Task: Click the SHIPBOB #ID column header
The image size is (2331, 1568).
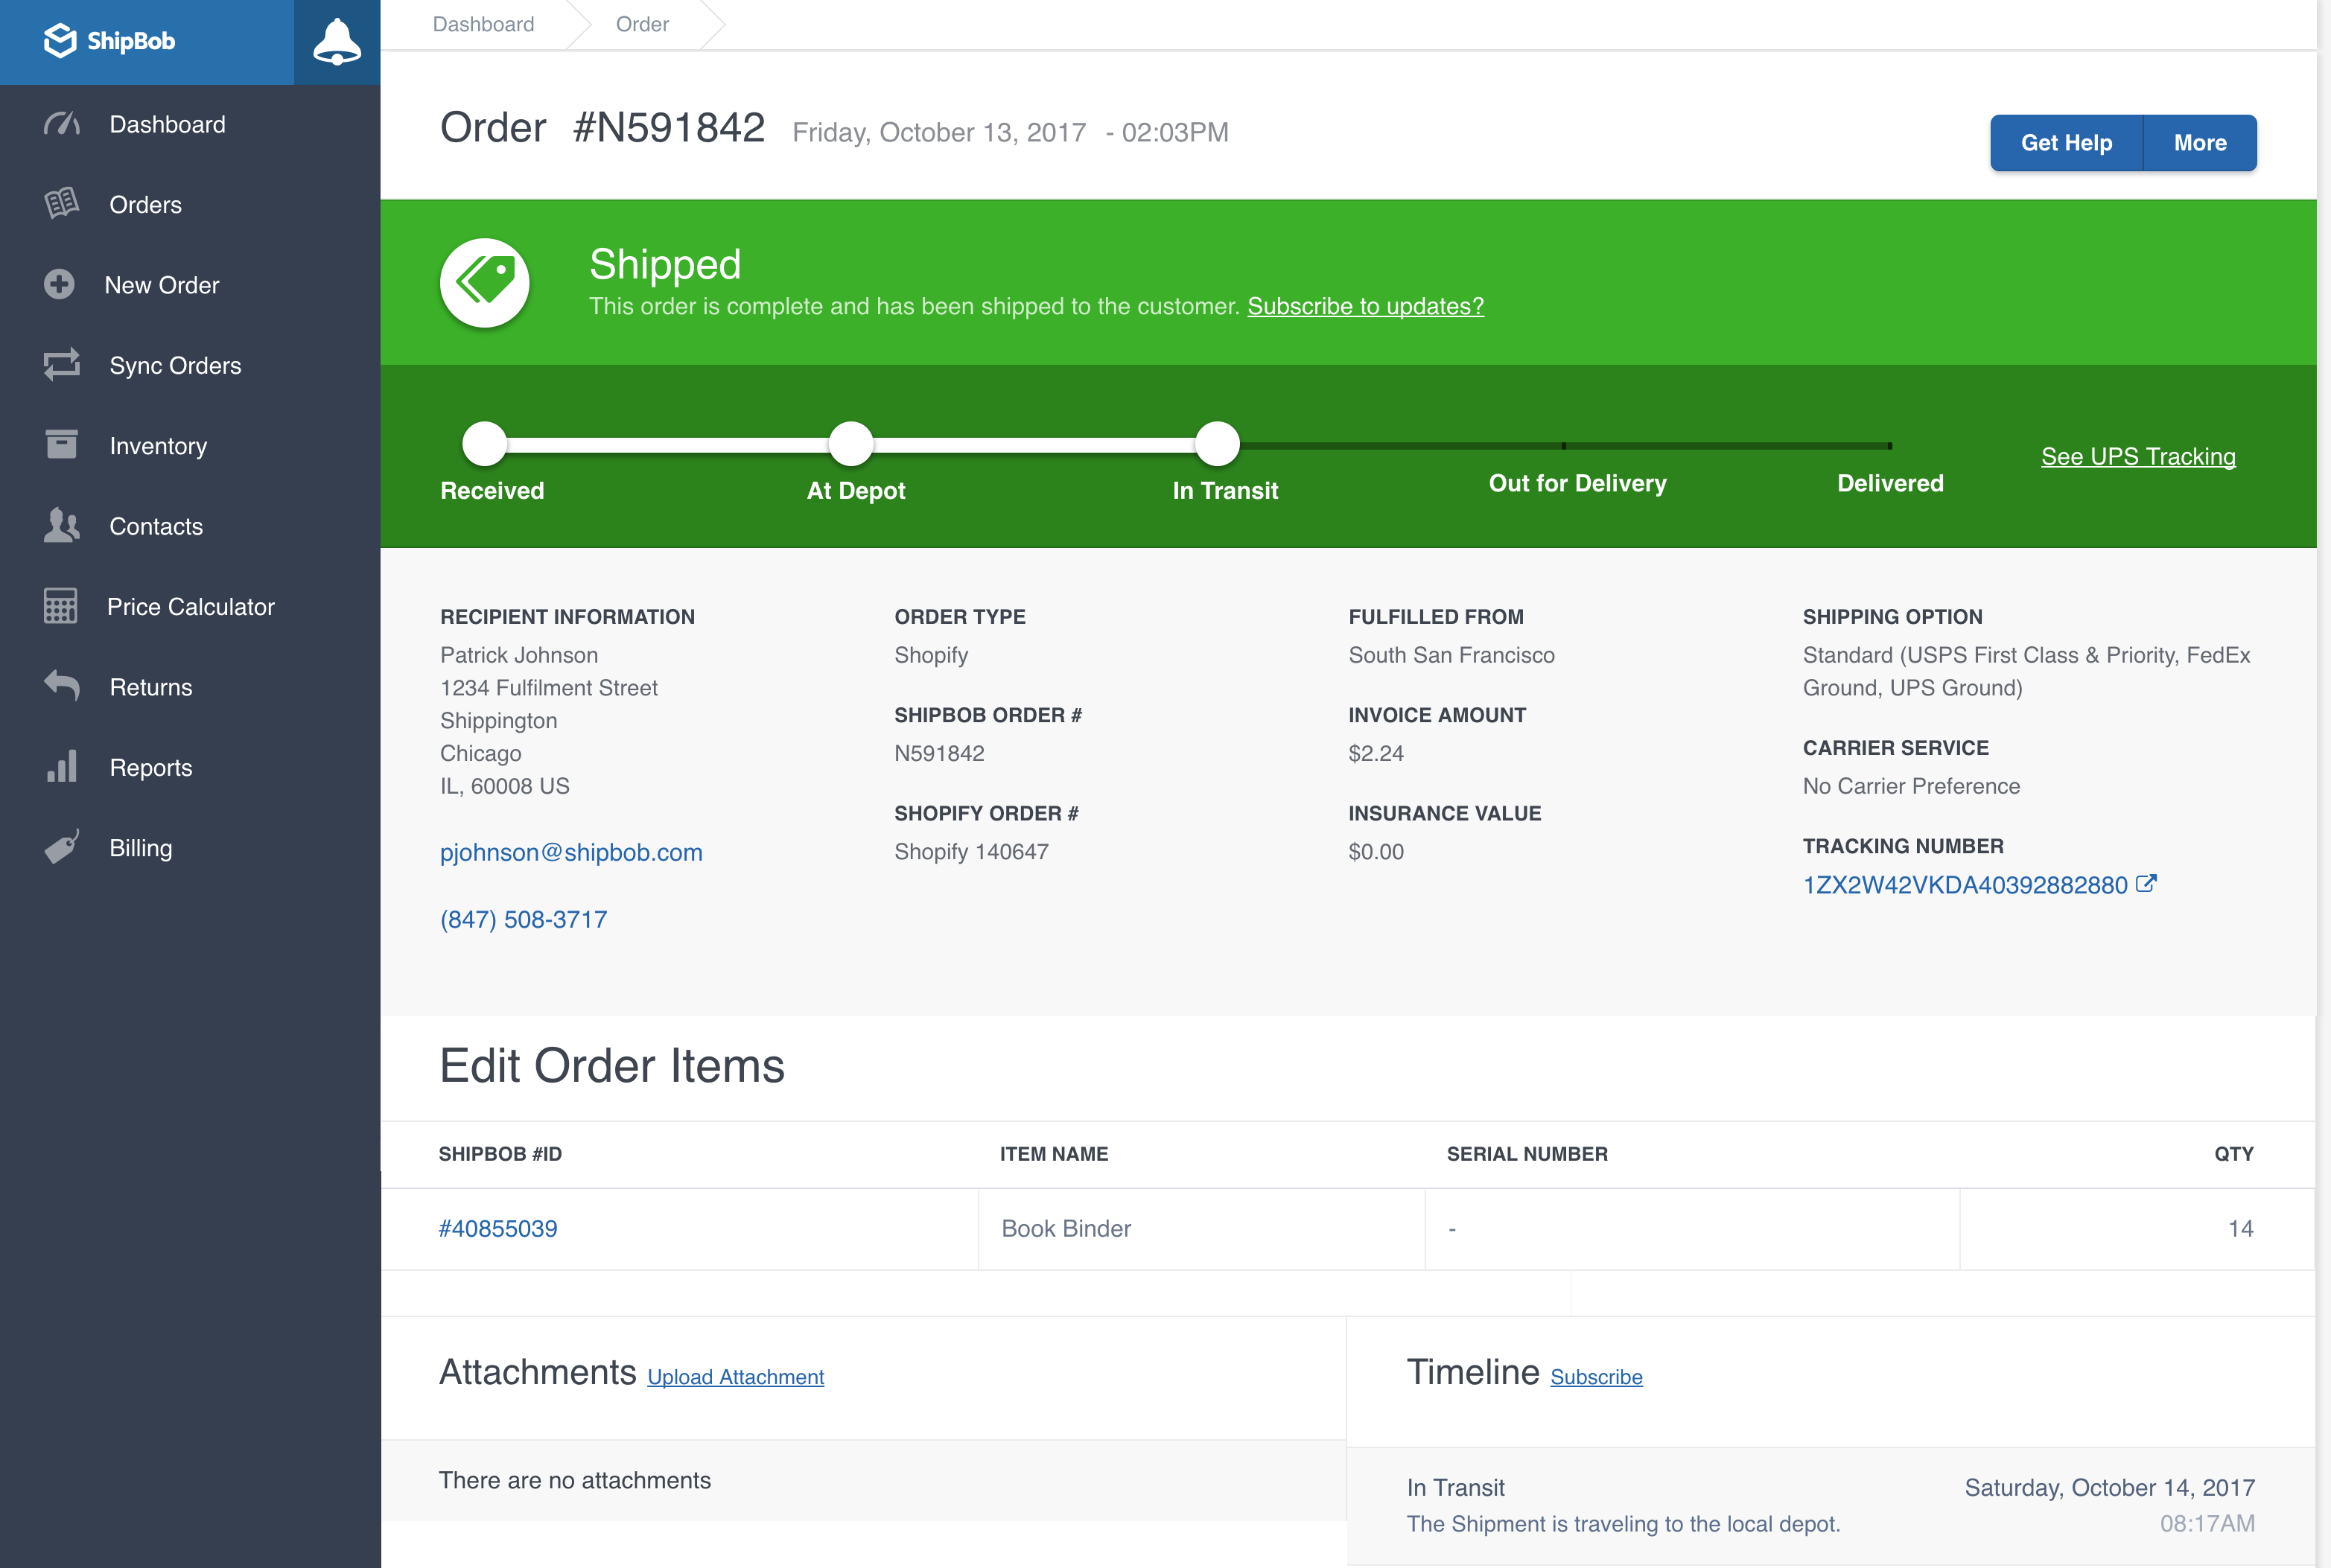Action: coord(500,1154)
